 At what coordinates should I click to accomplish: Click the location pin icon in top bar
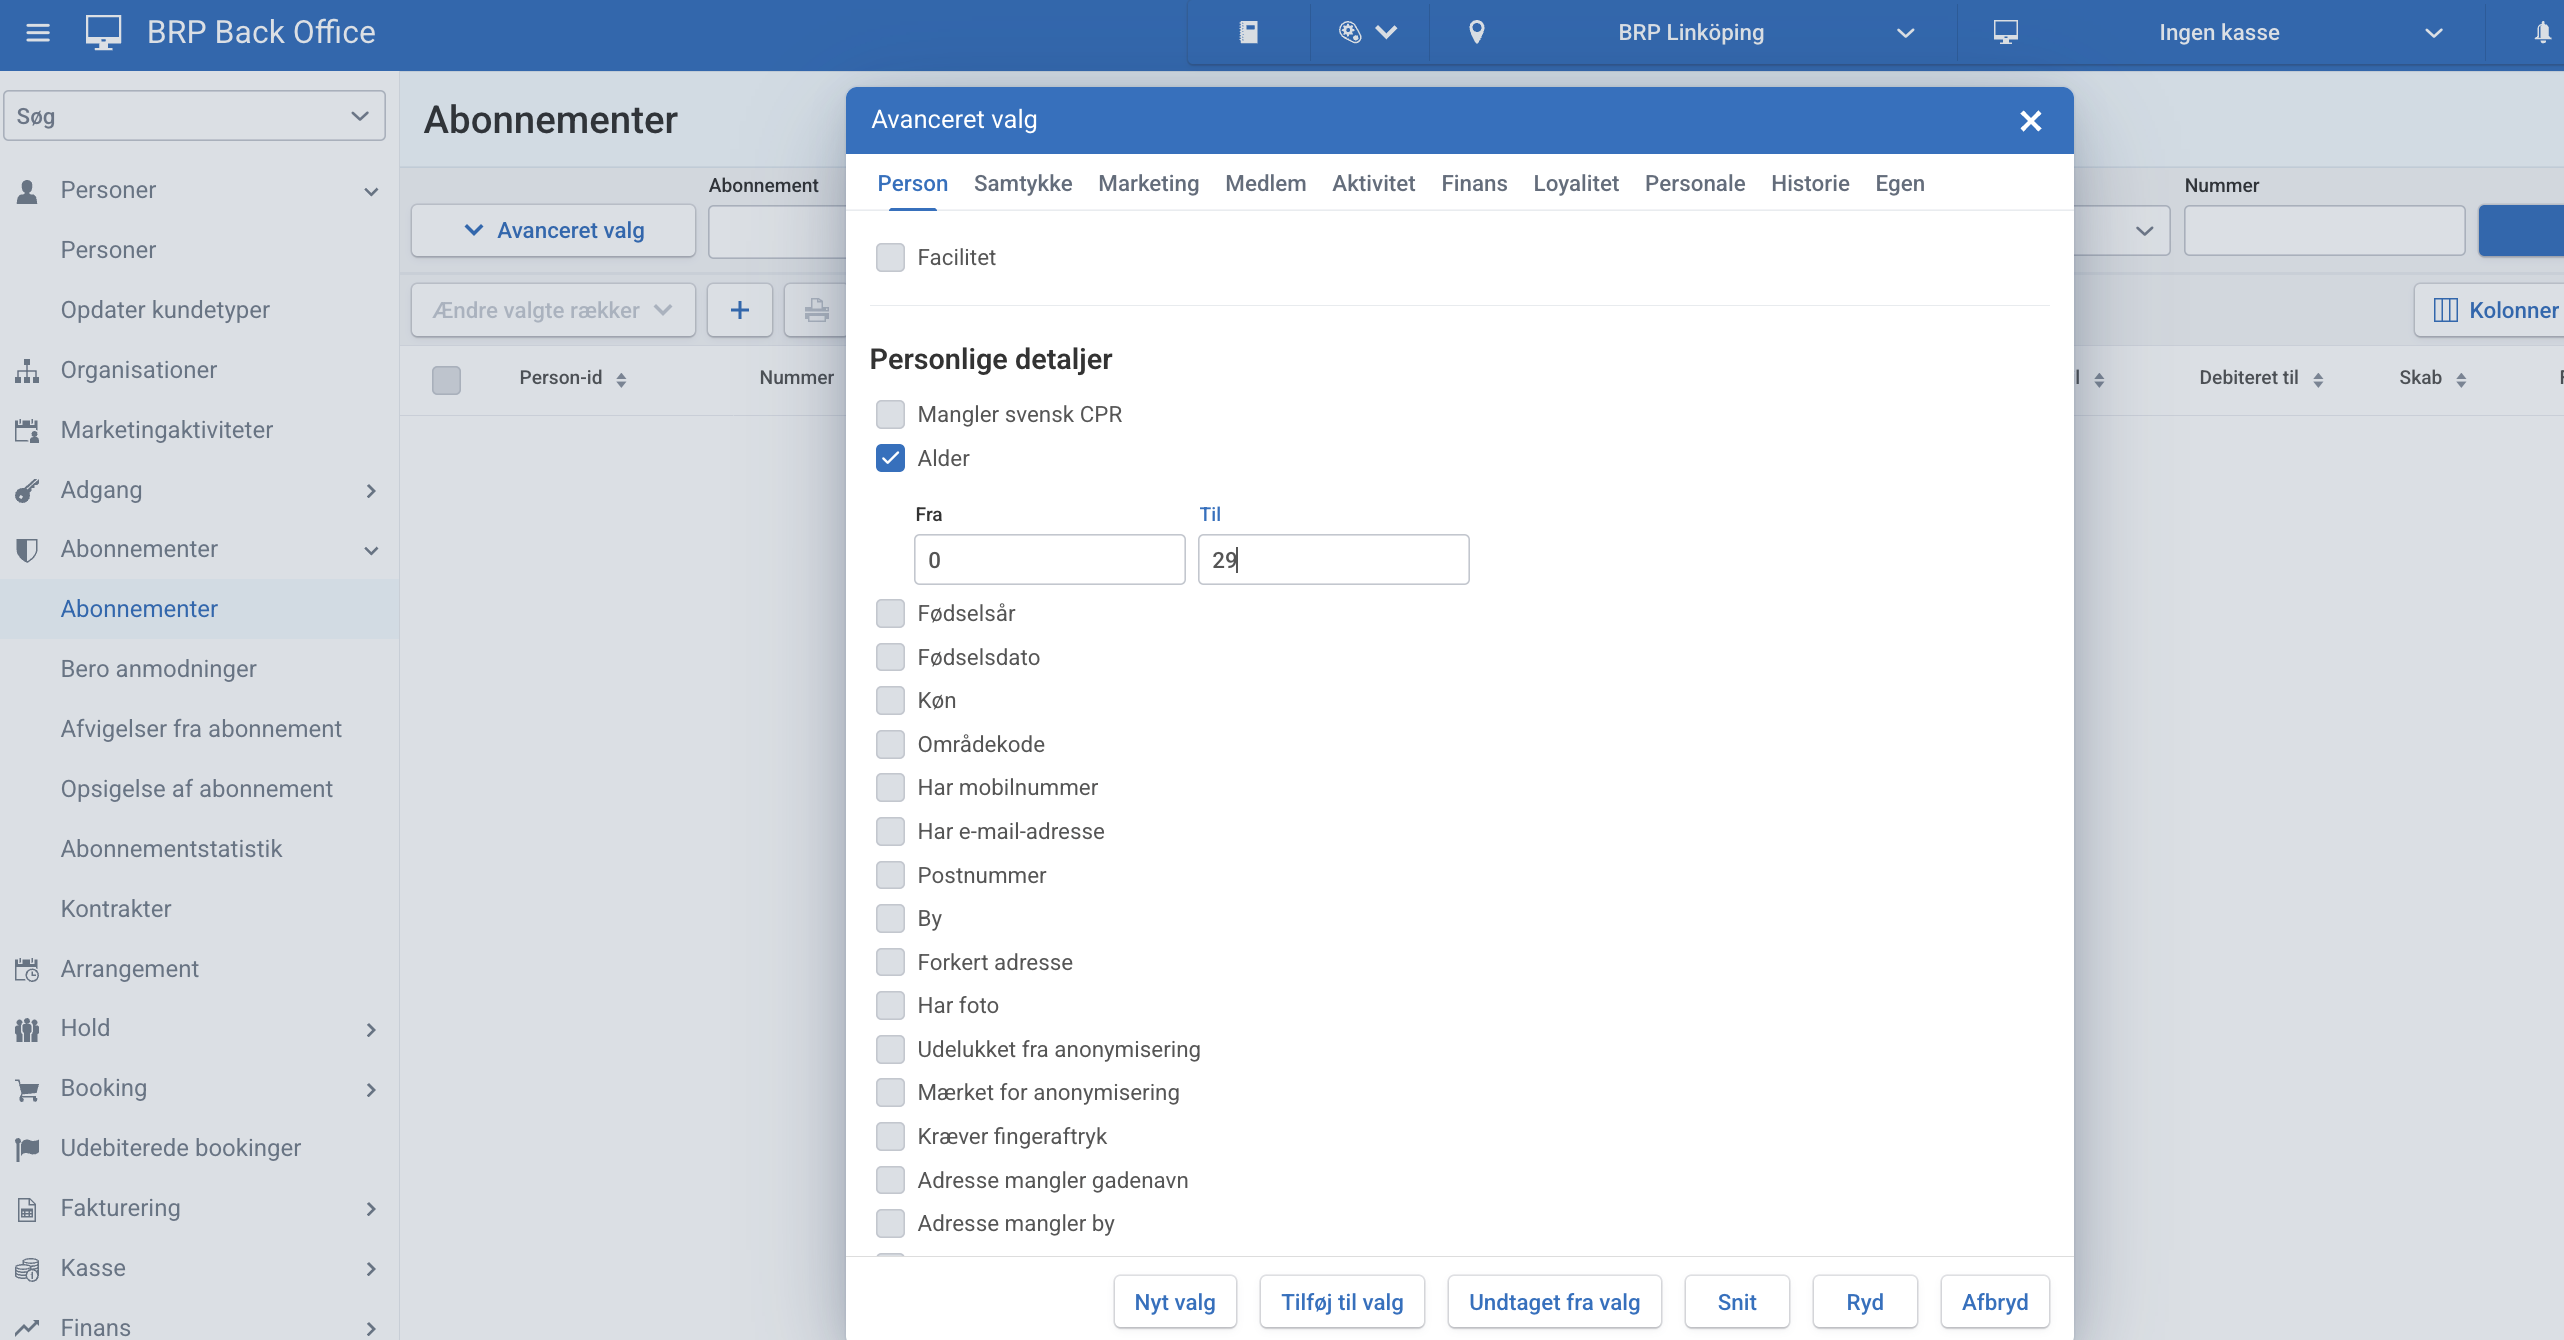[x=1476, y=33]
